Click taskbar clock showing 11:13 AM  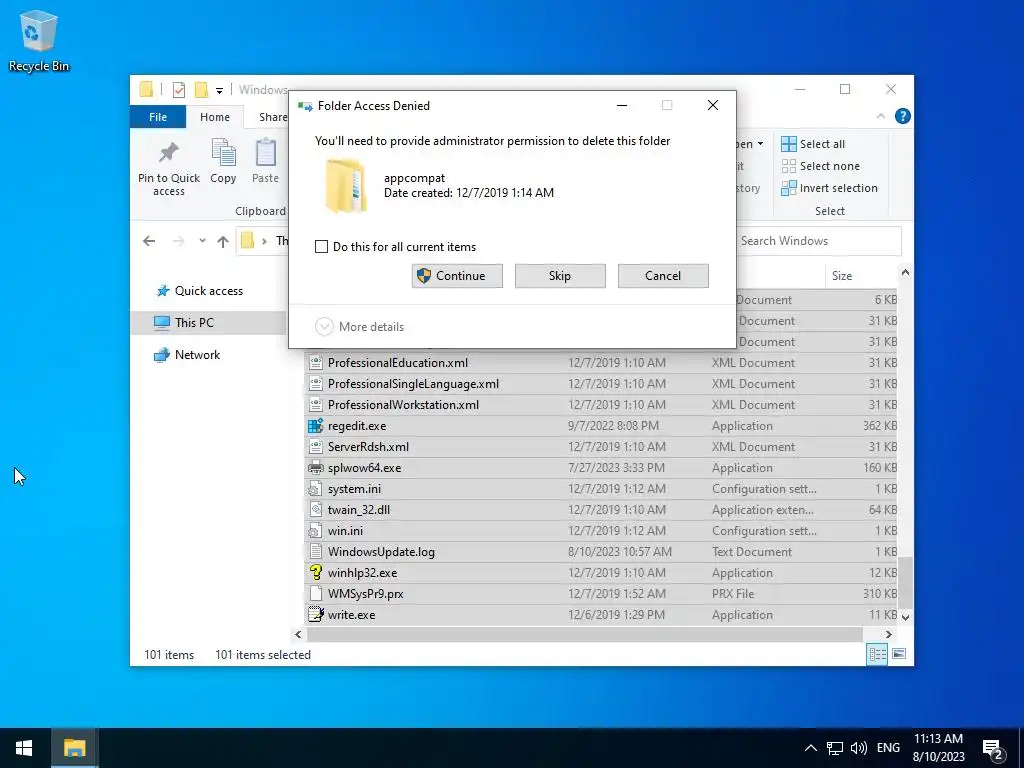tap(938, 748)
